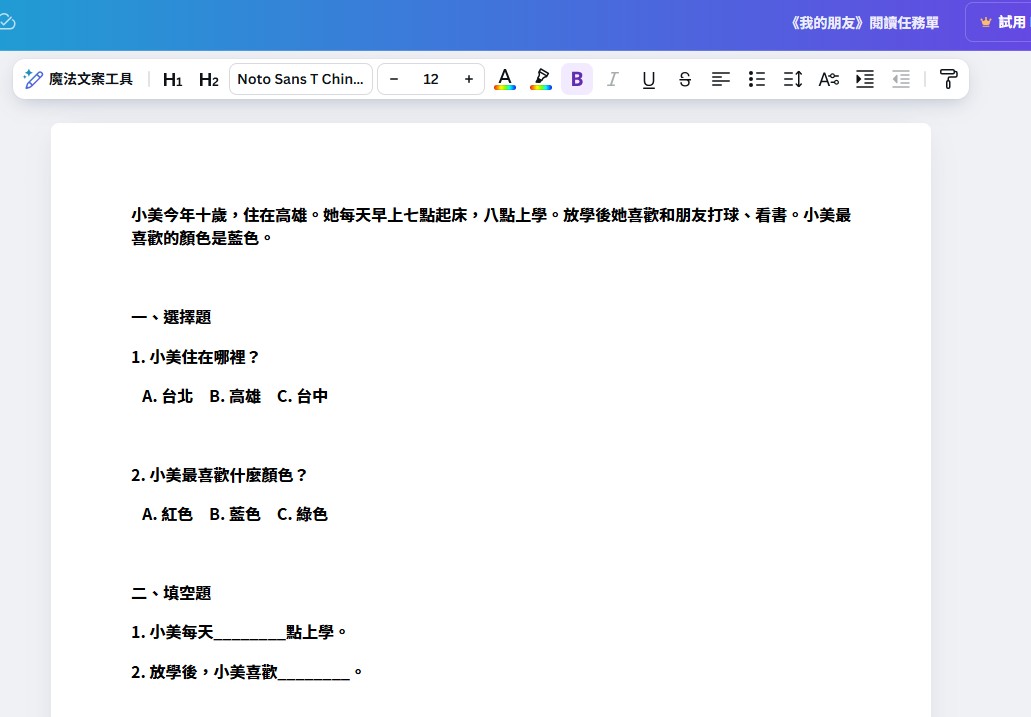Open the text alignment options
The image size is (1031, 717).
click(x=721, y=79)
